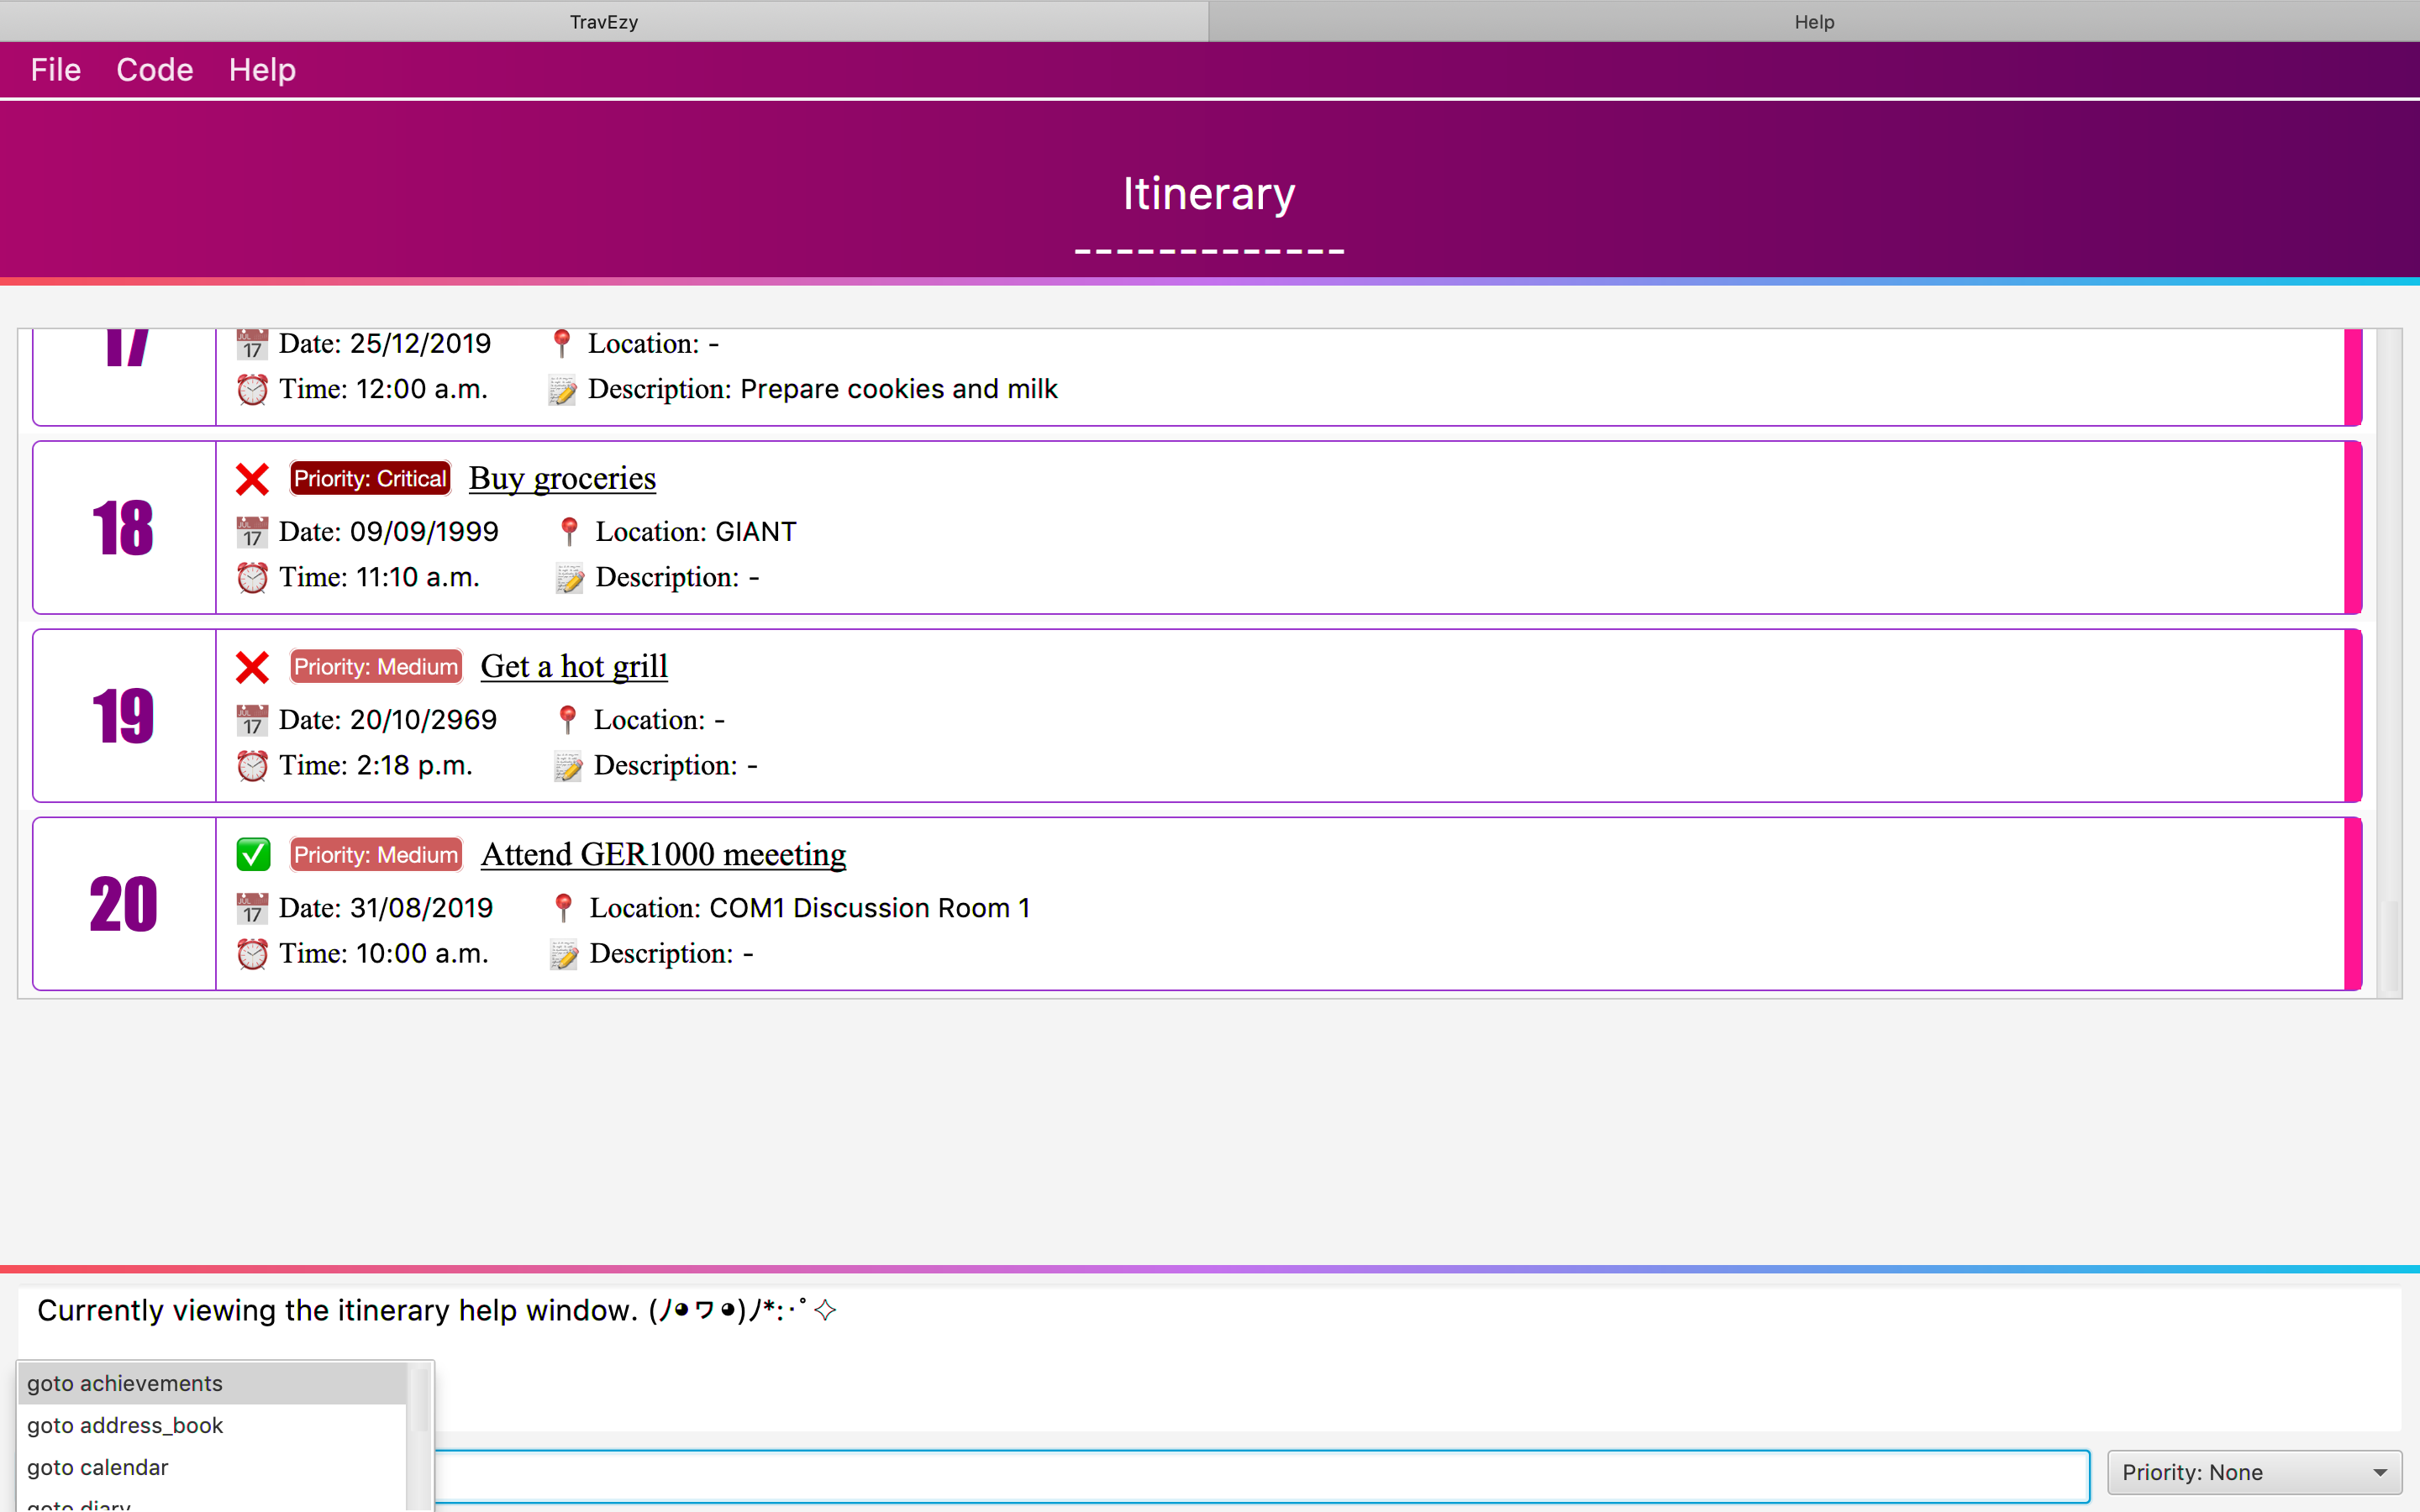The height and width of the screenshot is (1512, 2420).
Task: Click the alarm clock icon for 11:10 a.m.
Action: 252,578
